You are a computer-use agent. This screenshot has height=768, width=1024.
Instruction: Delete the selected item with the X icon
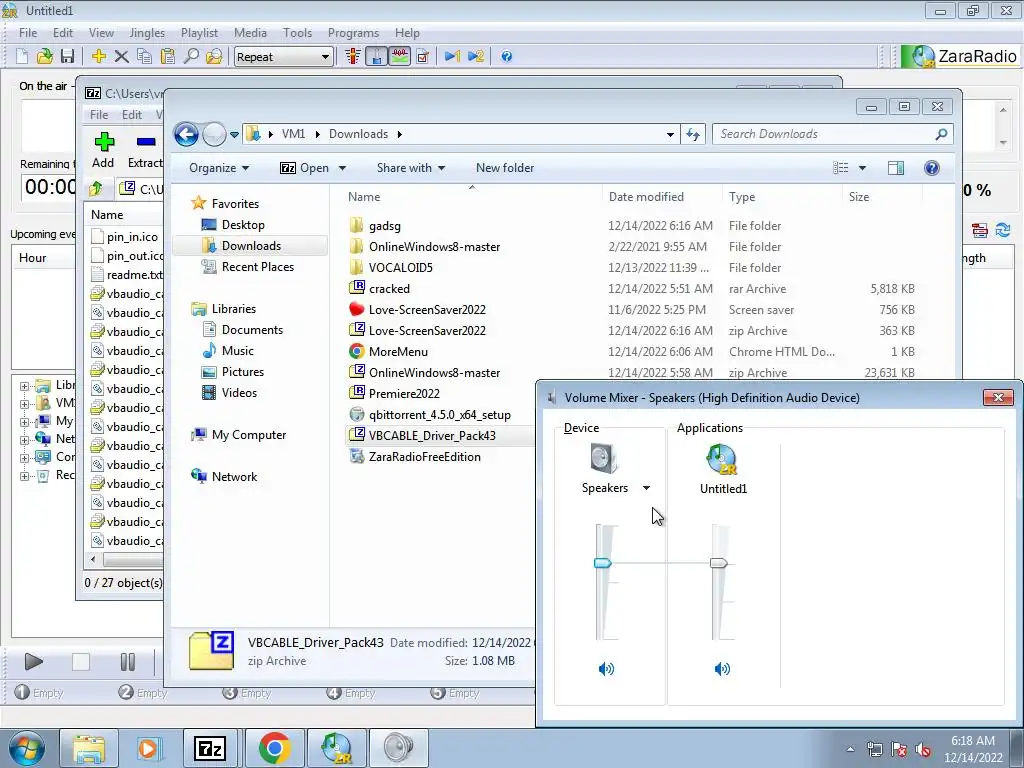121,57
